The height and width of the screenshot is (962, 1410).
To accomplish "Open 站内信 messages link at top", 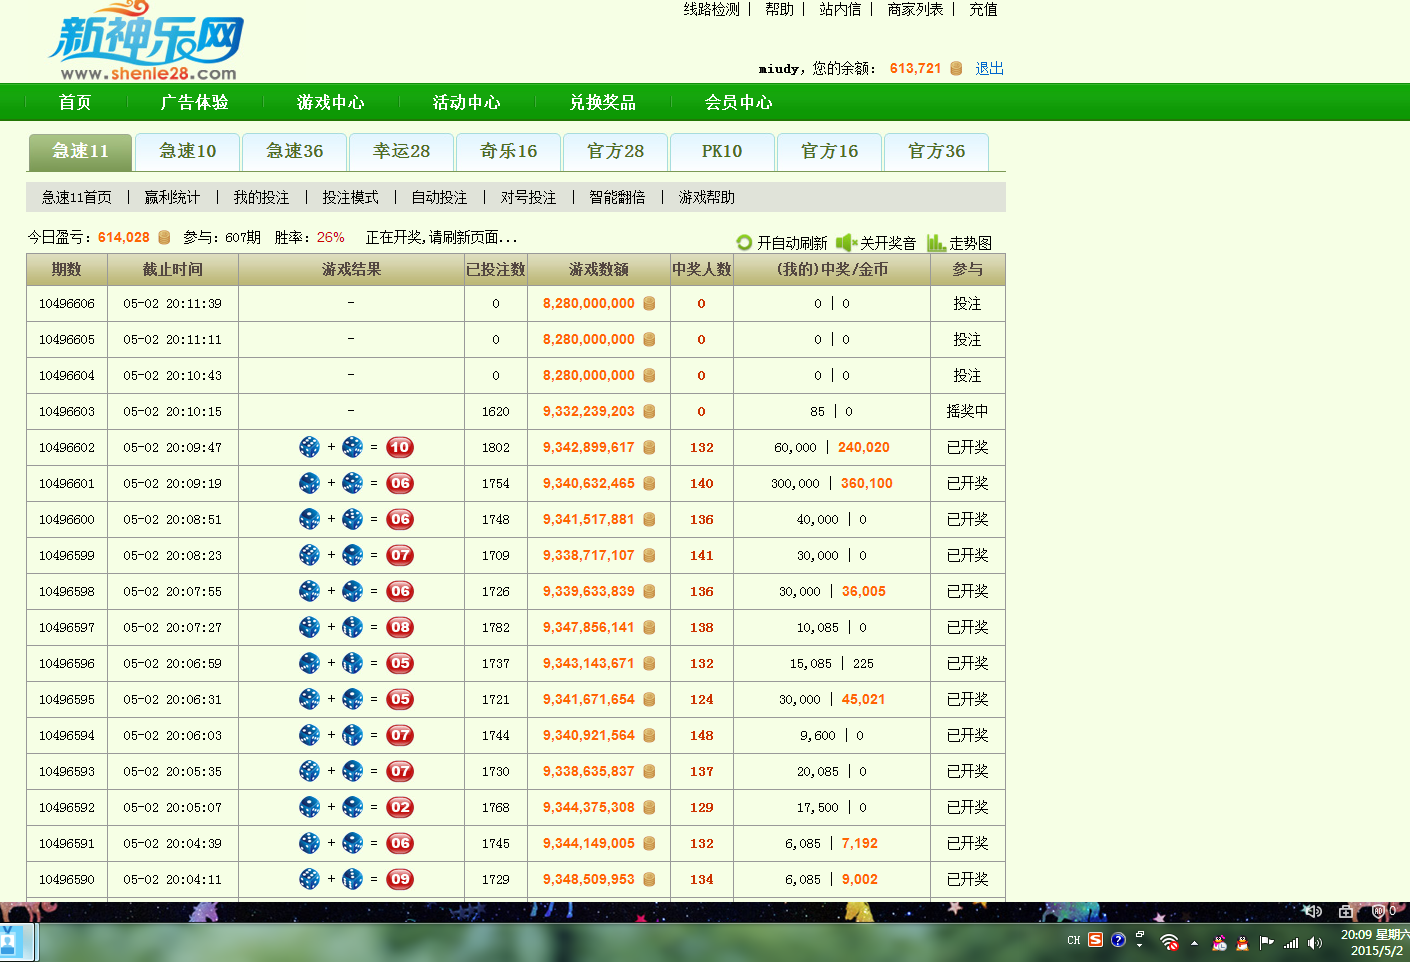I will click(840, 9).
